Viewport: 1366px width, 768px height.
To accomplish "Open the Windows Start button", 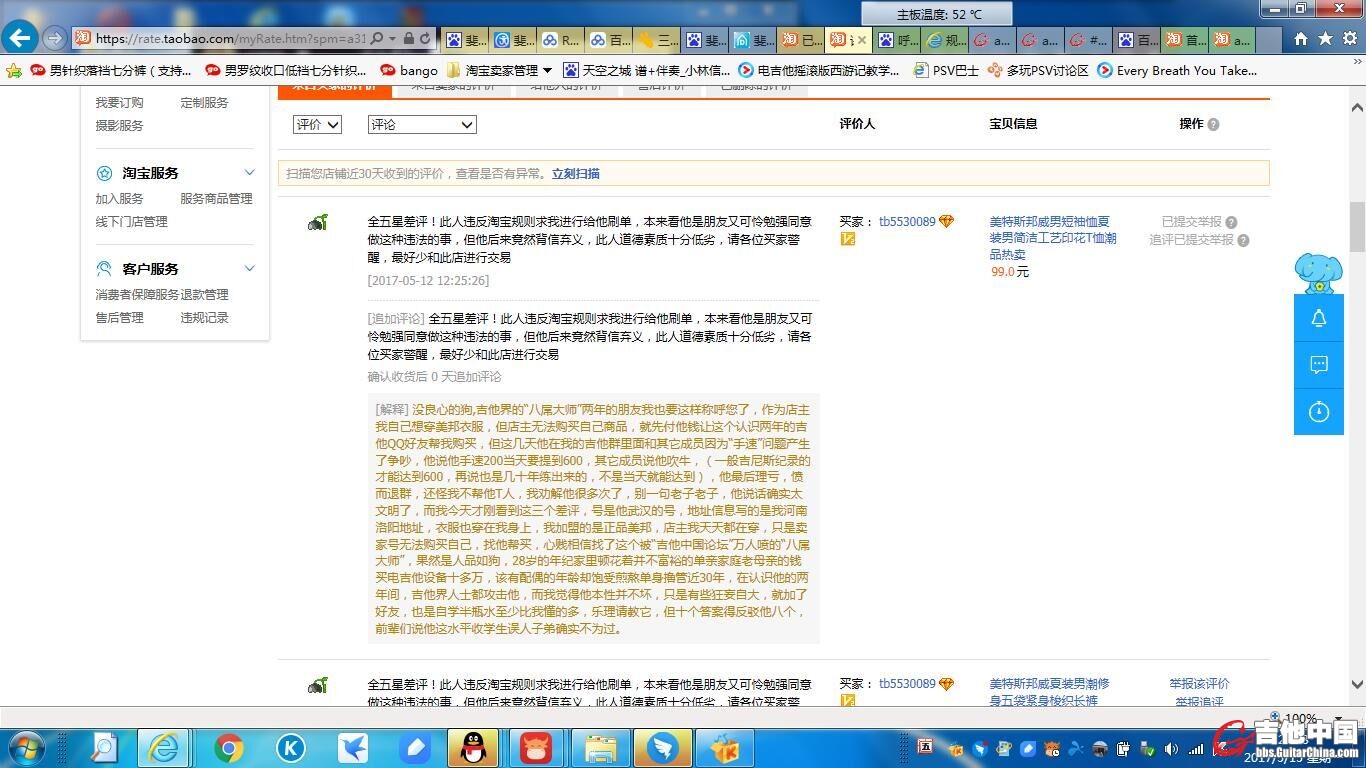I will point(26,747).
